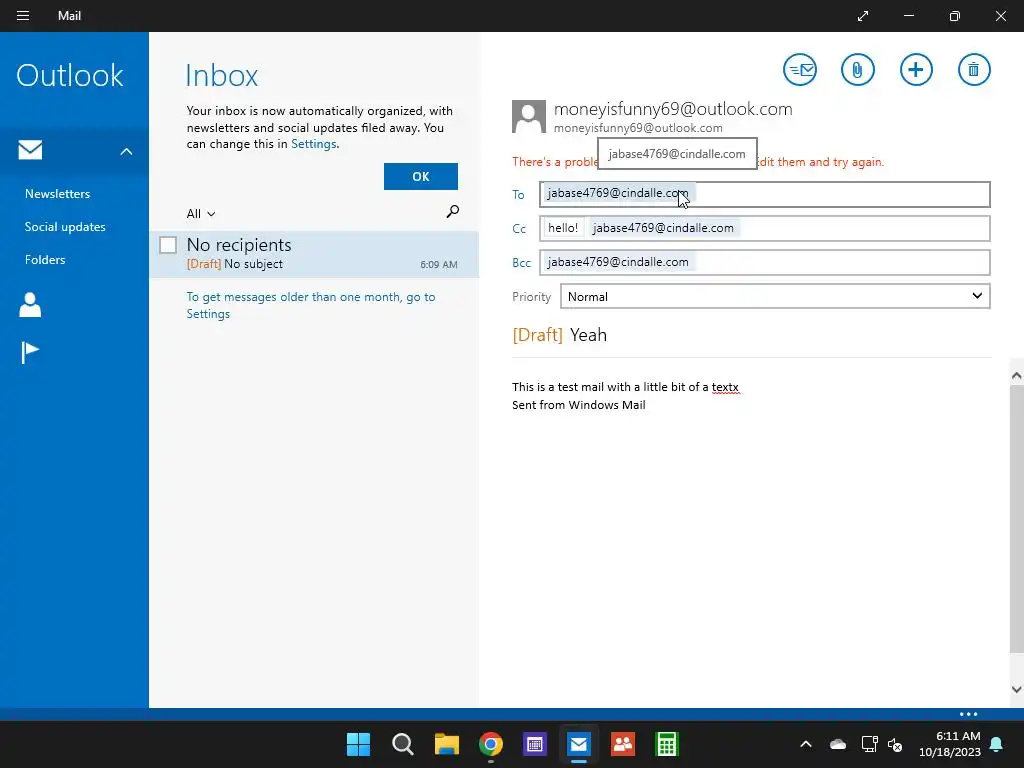The width and height of the screenshot is (1024, 768).
Task: Click the Inbox heading
Action: click(x=221, y=75)
